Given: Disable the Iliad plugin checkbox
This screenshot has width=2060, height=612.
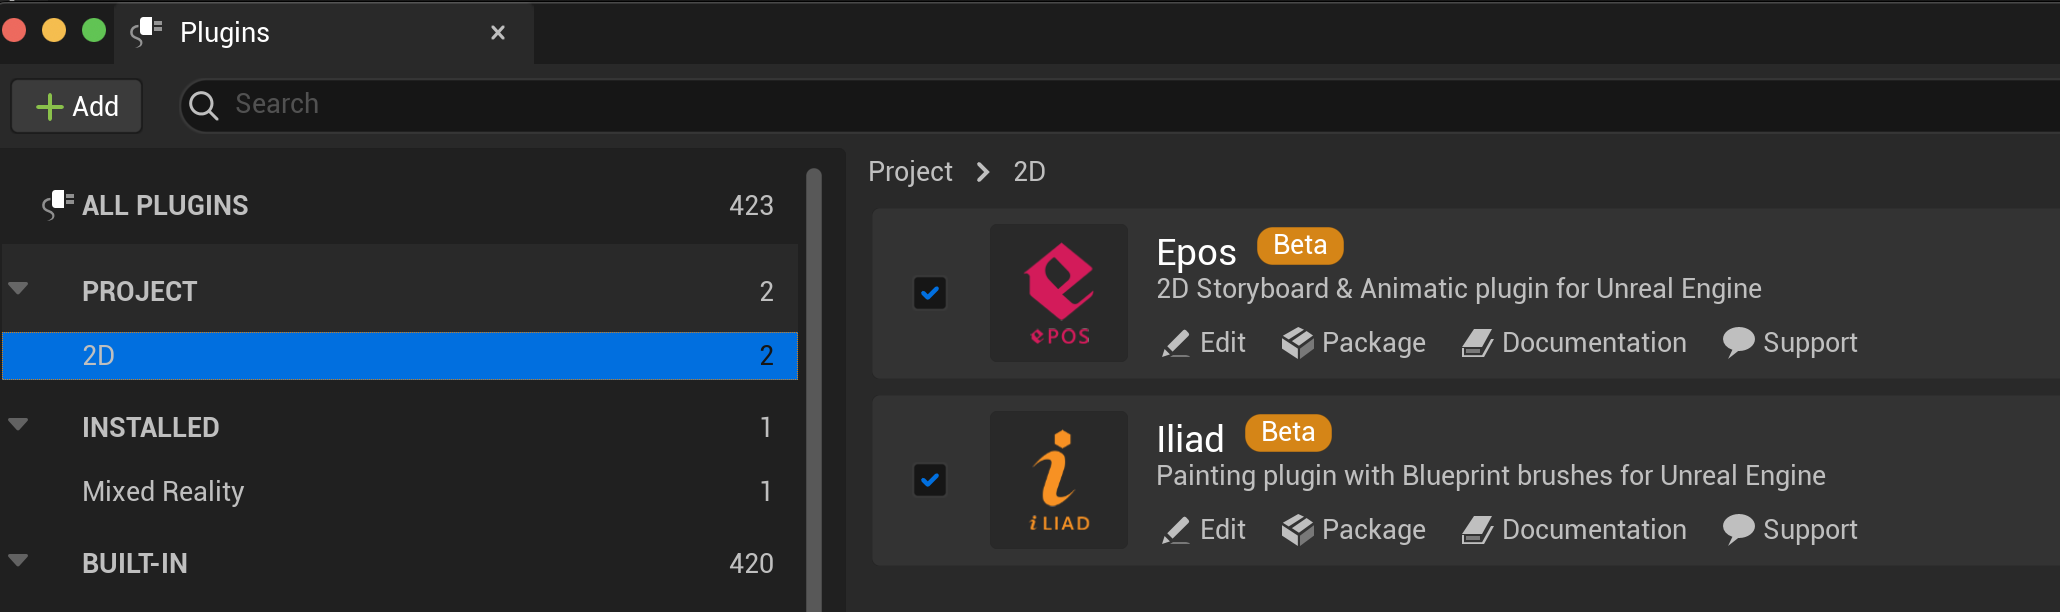Looking at the screenshot, I should [930, 480].
